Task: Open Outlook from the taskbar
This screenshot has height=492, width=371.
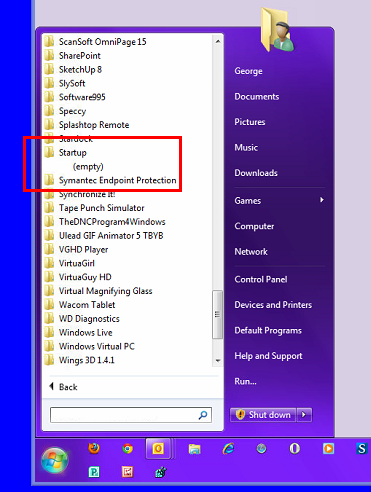Action: (158, 449)
